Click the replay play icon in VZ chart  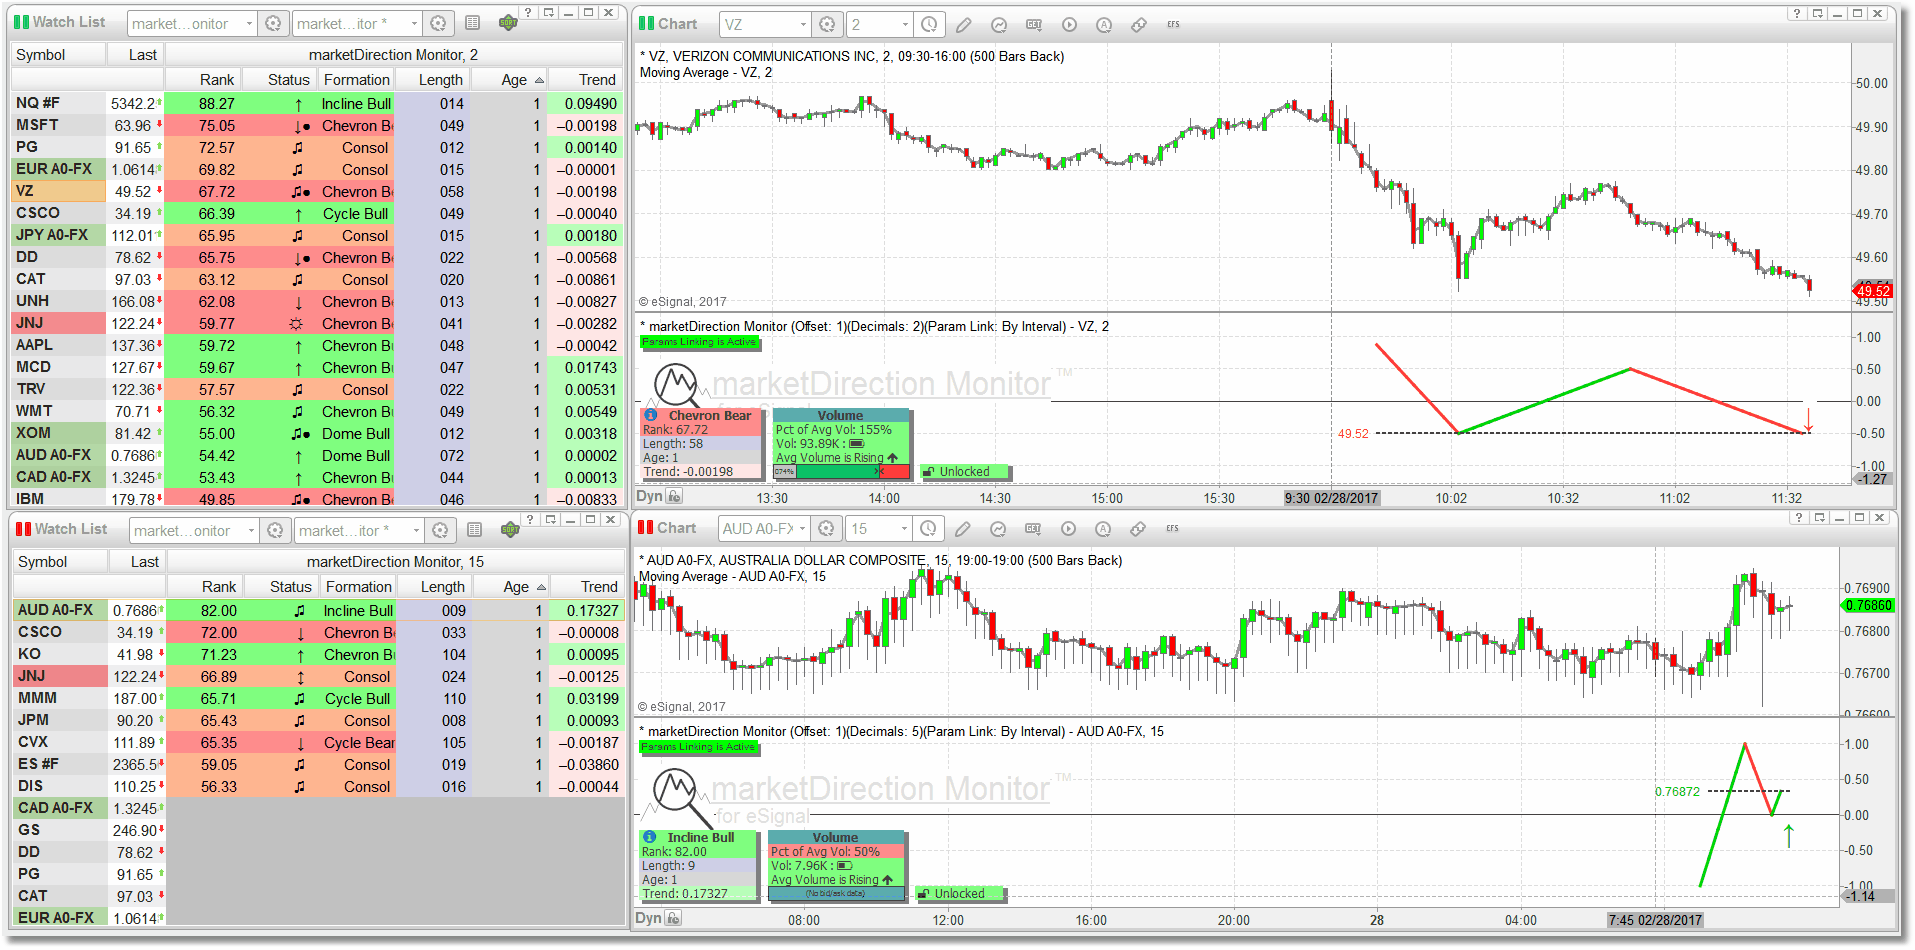(1069, 24)
